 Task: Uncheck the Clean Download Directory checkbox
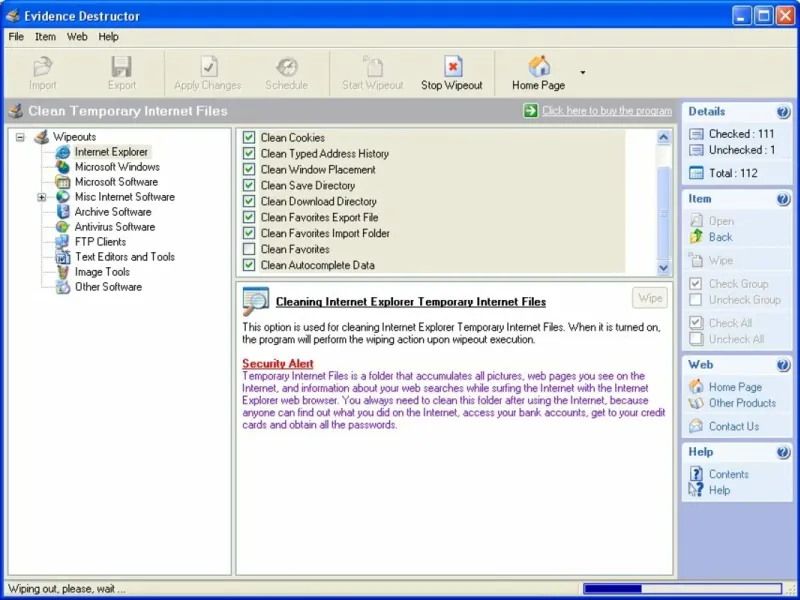[249, 202]
